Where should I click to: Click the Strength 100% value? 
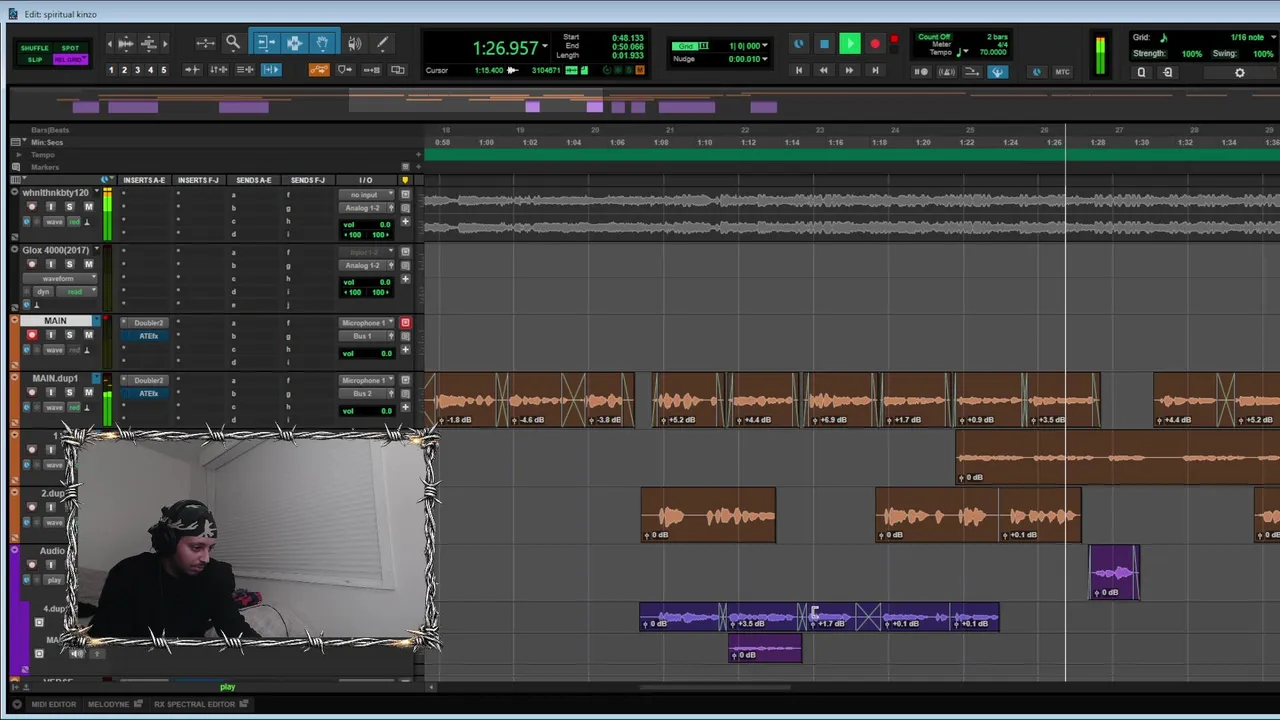pyautogui.click(x=1192, y=54)
